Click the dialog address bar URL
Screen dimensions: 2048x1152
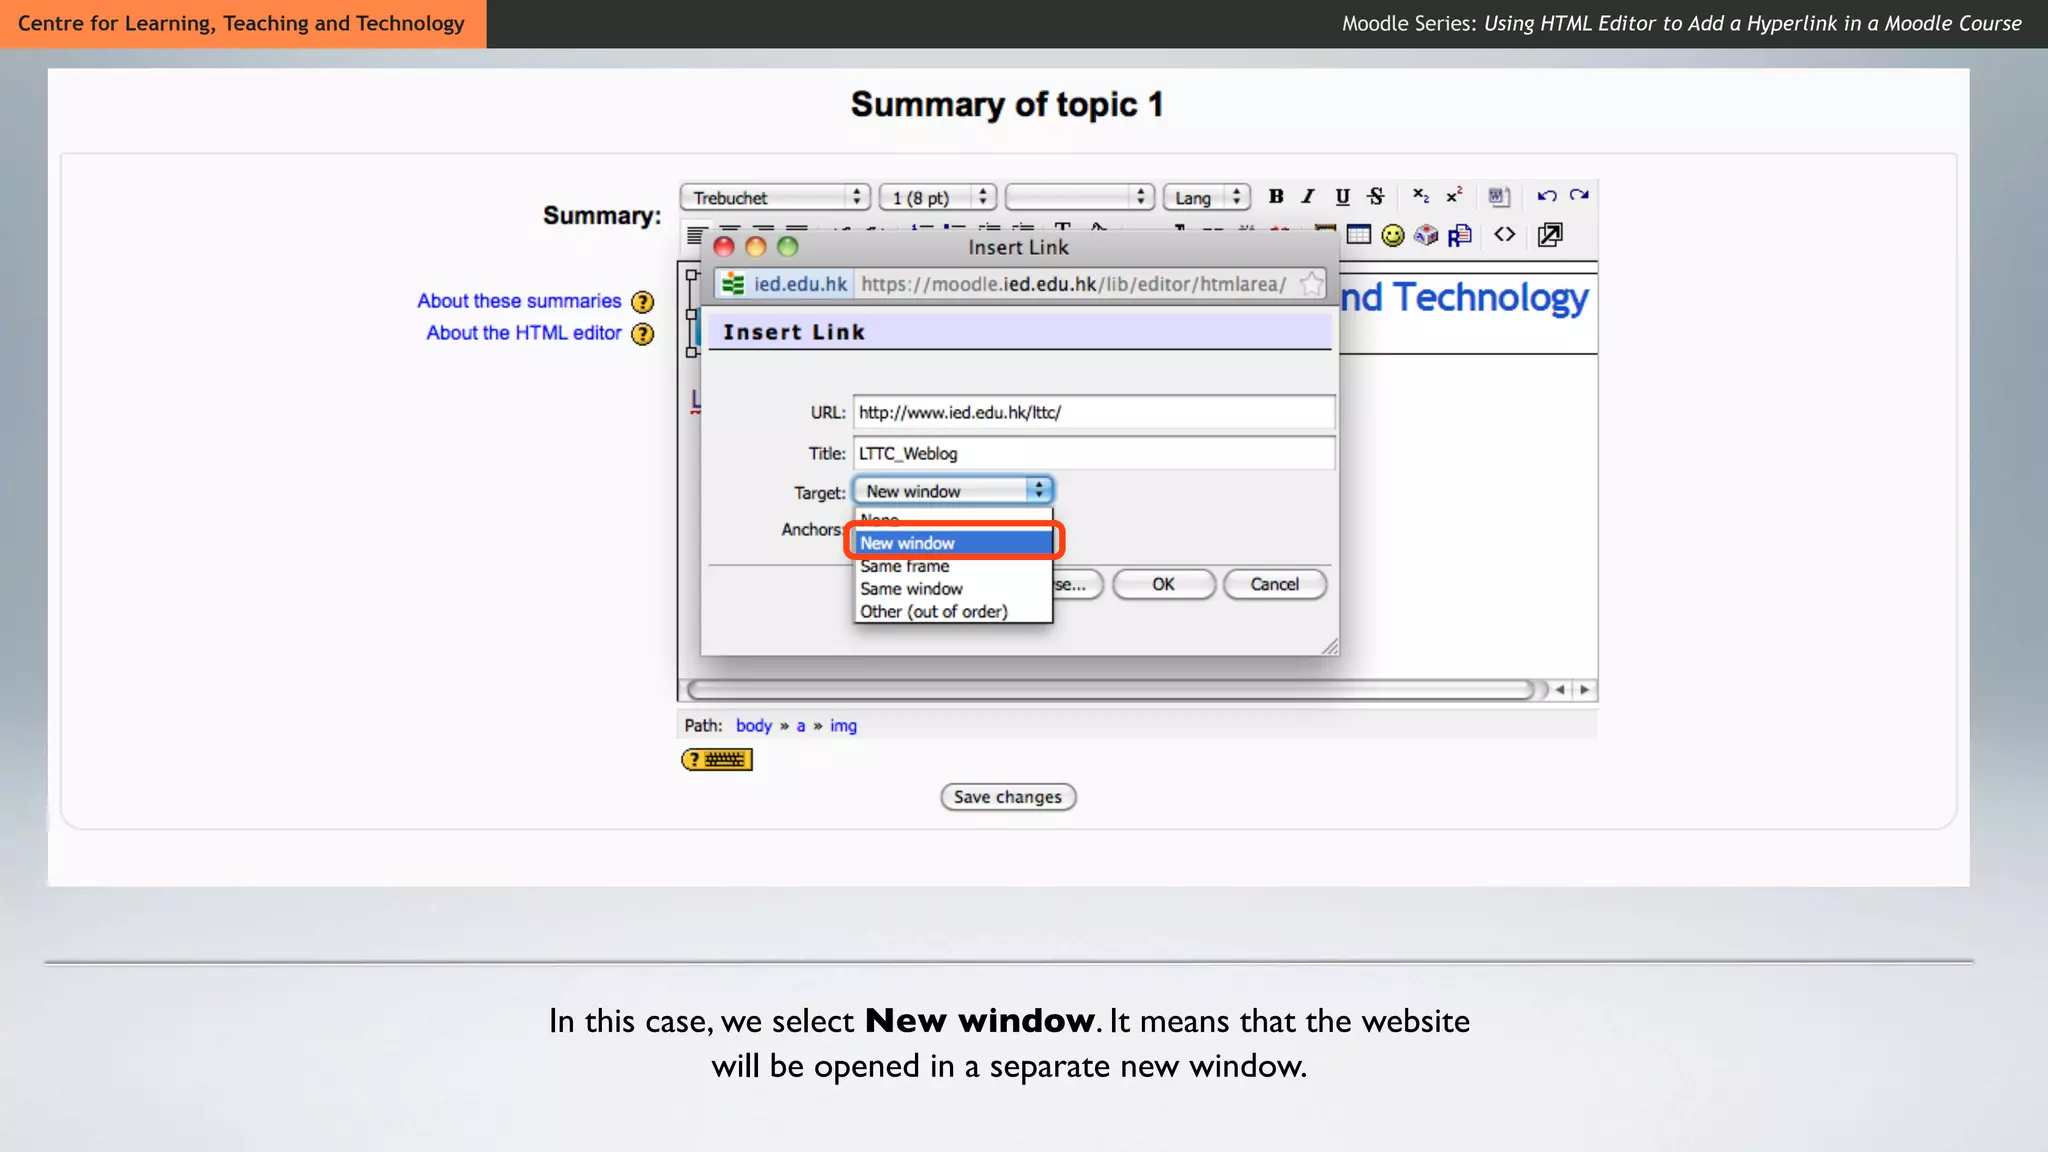pyautogui.click(x=1074, y=284)
